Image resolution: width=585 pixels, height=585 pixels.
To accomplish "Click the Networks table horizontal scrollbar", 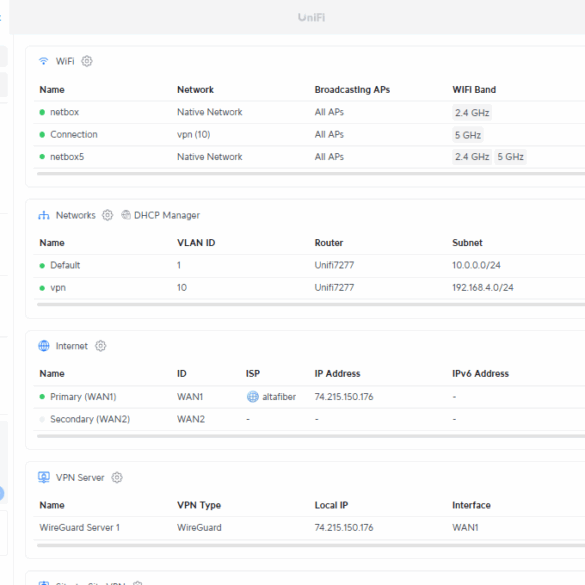I will (311, 304).
